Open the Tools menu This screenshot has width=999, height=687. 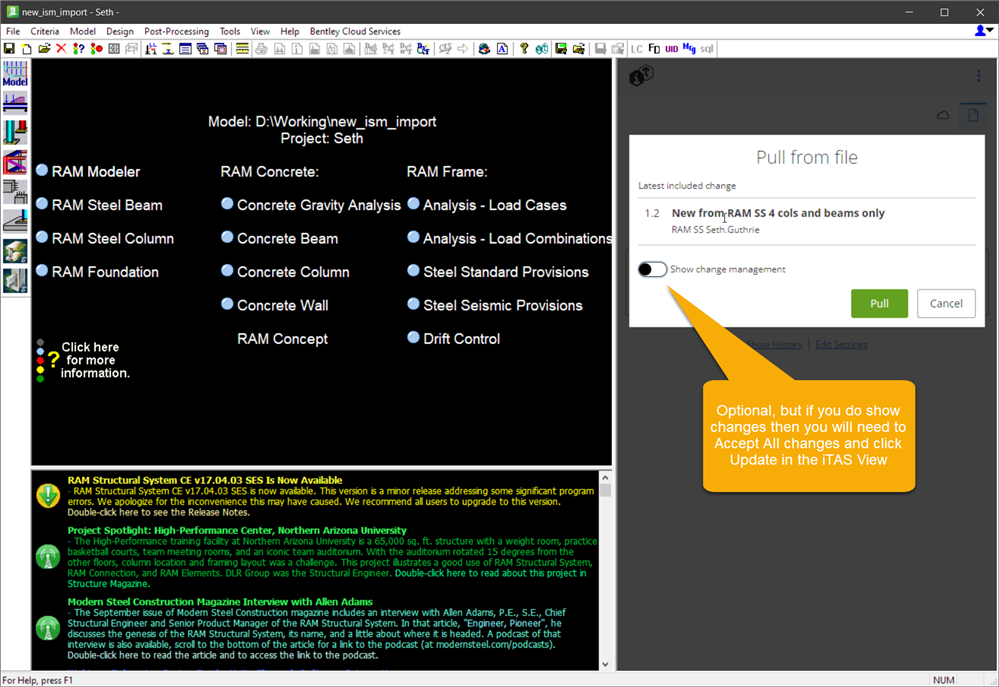[x=230, y=31]
